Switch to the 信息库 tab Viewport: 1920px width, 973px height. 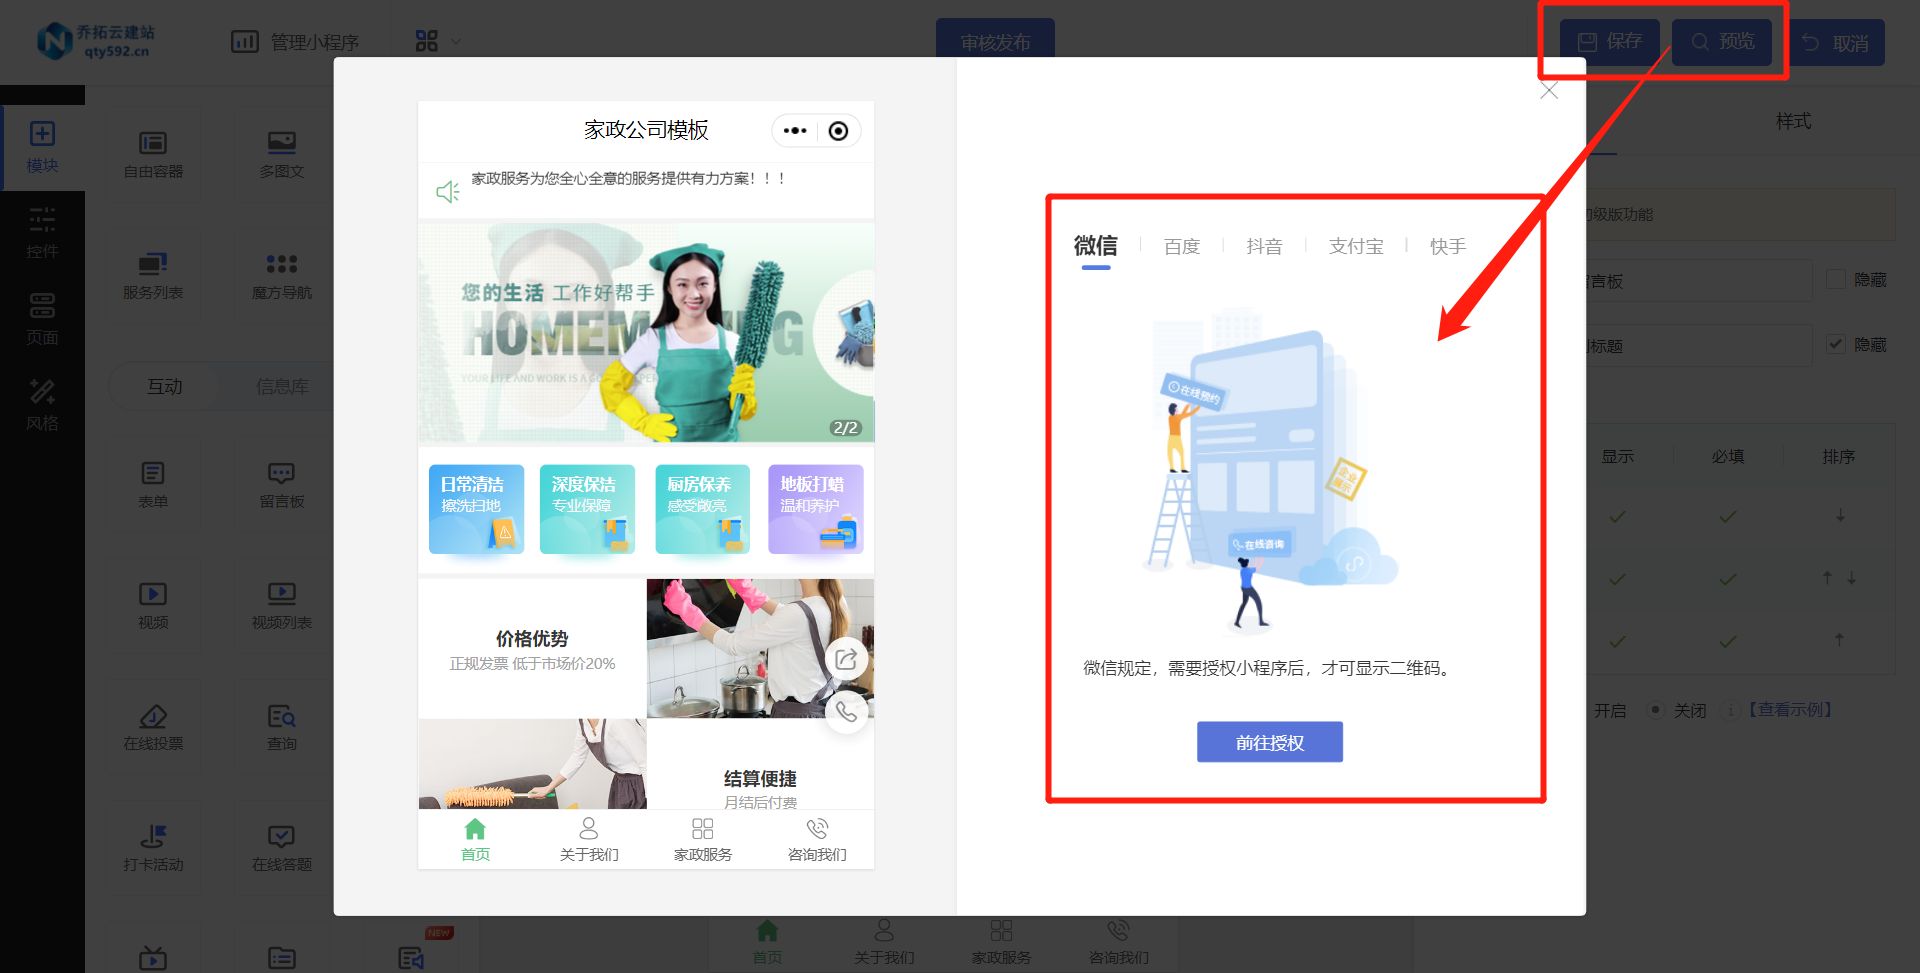(283, 386)
